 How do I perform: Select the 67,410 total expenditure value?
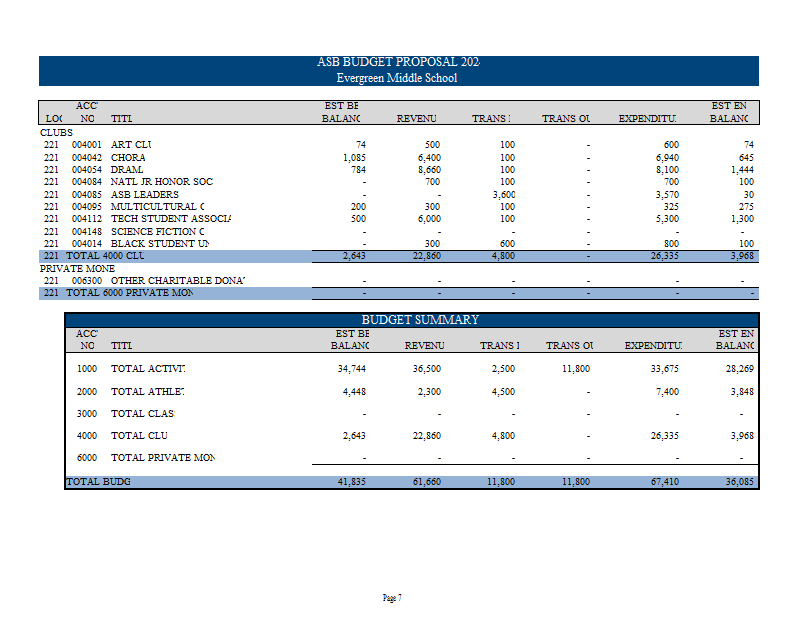coord(665,482)
